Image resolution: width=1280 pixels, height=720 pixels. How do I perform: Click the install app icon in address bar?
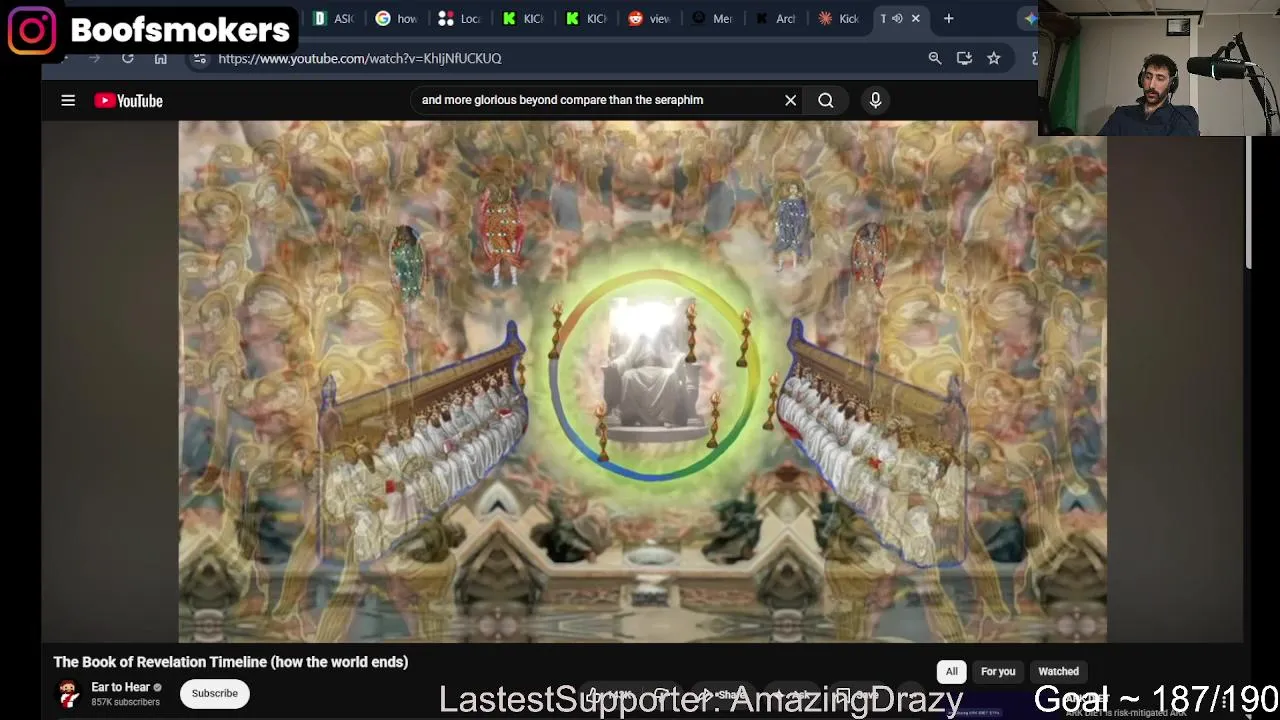(964, 58)
